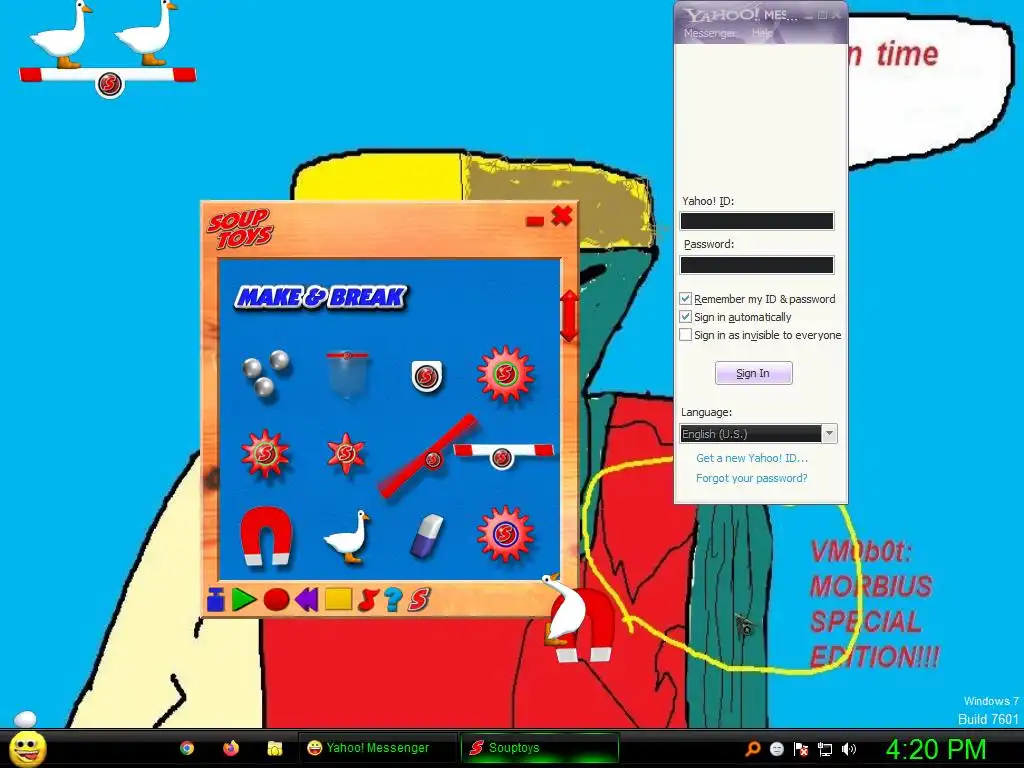Open the Help menu in Yahoo window
Image resolution: width=1024 pixels, height=768 pixels.
pyautogui.click(x=762, y=33)
